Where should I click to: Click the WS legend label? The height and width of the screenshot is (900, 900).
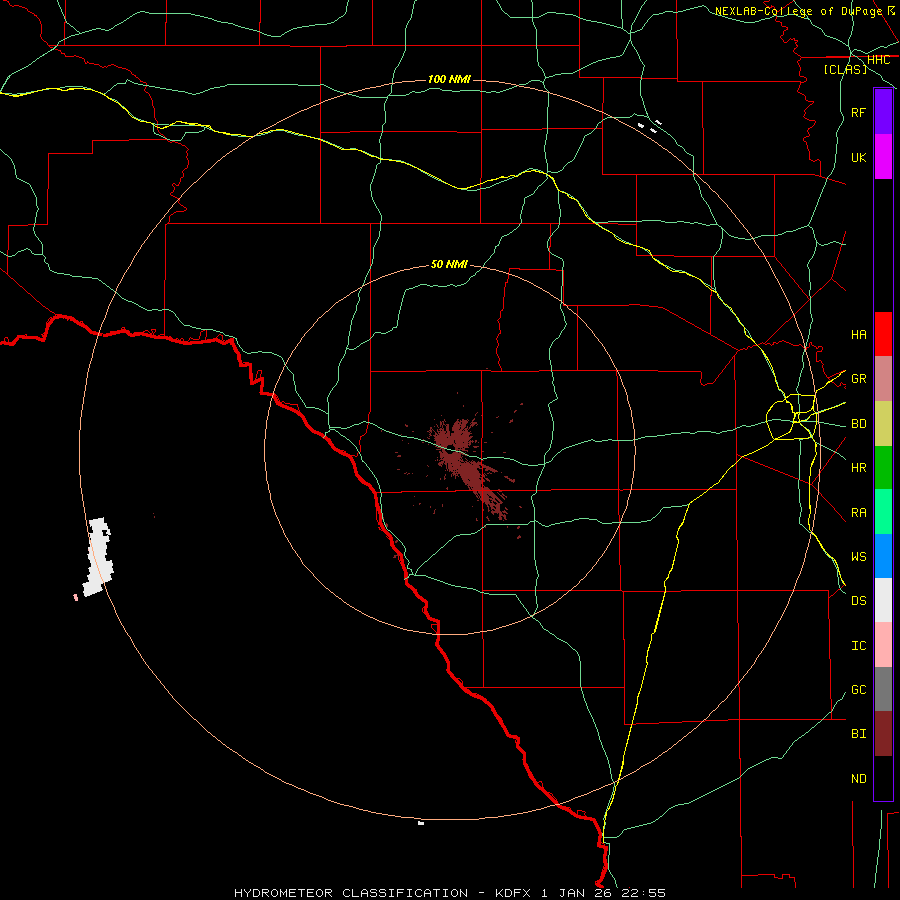858,556
